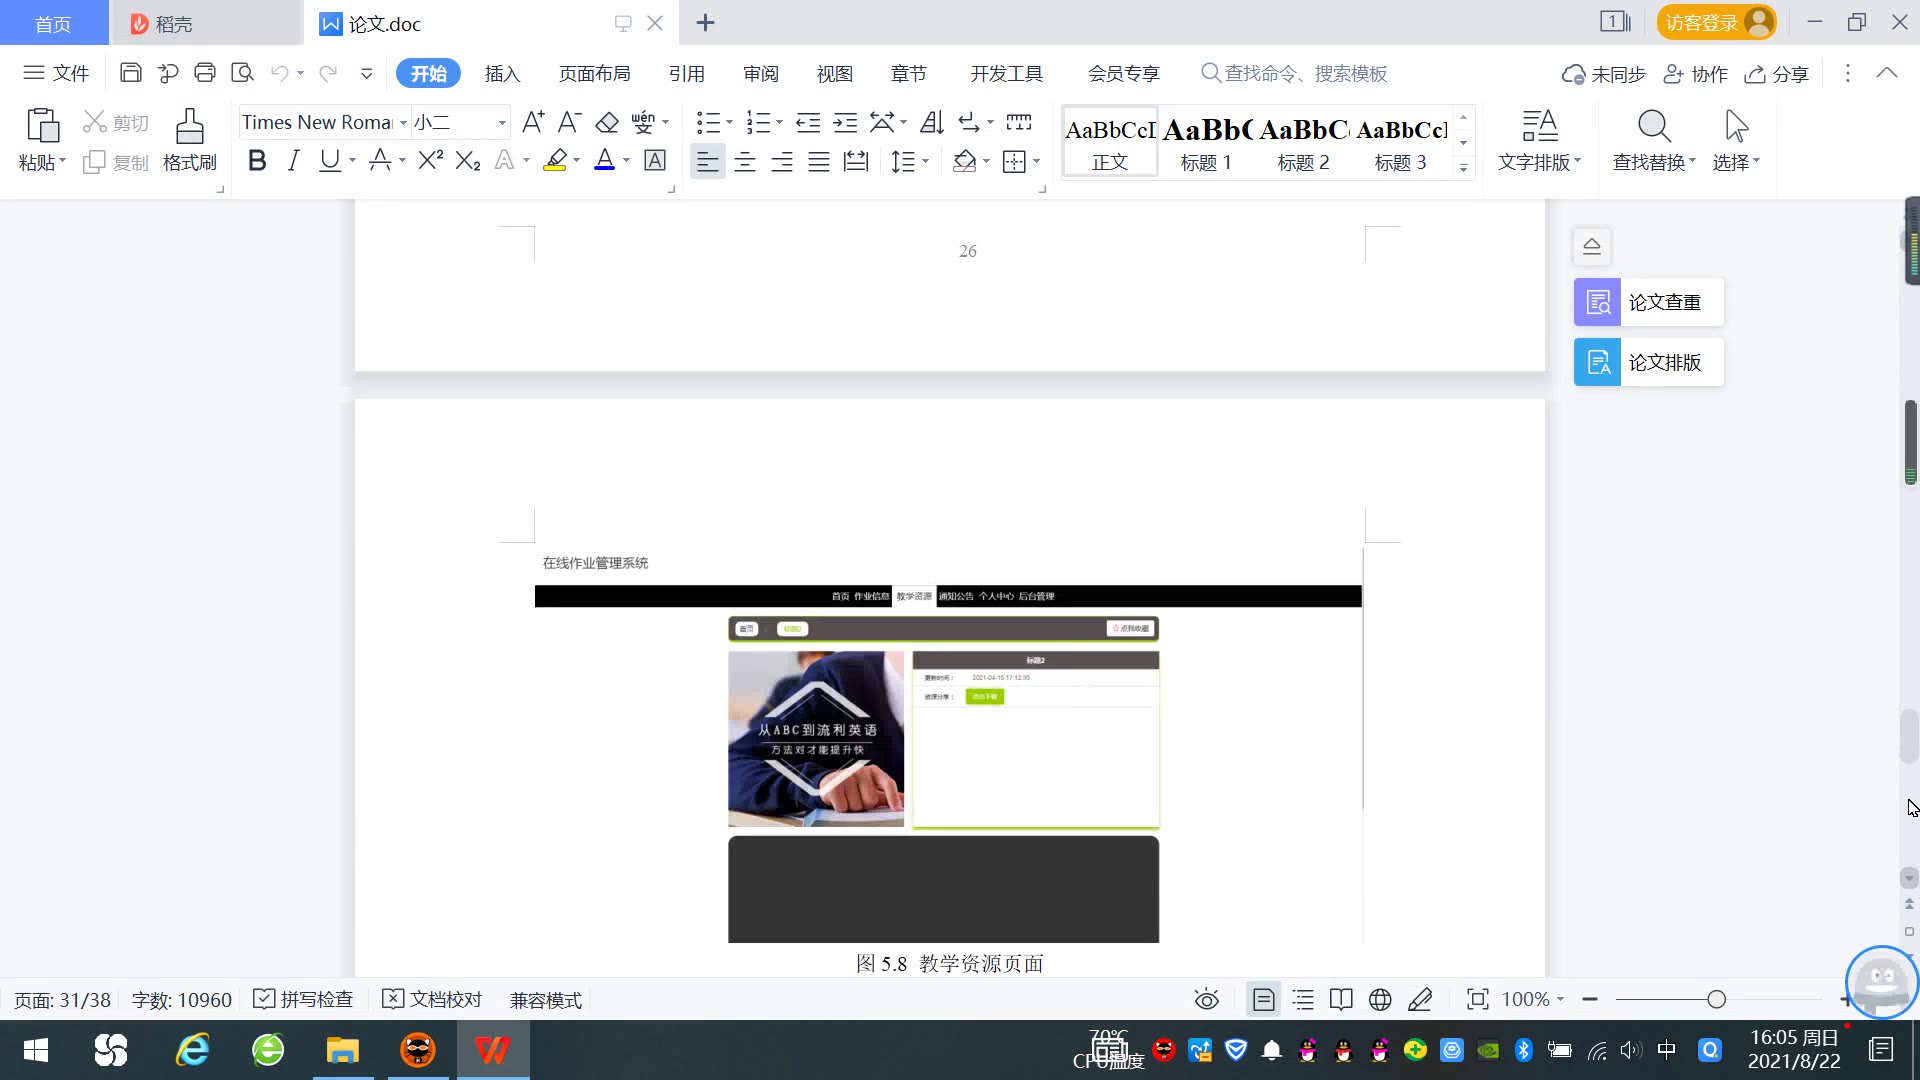
Task: Click the clear formatting eraser icon
Action: coord(607,122)
